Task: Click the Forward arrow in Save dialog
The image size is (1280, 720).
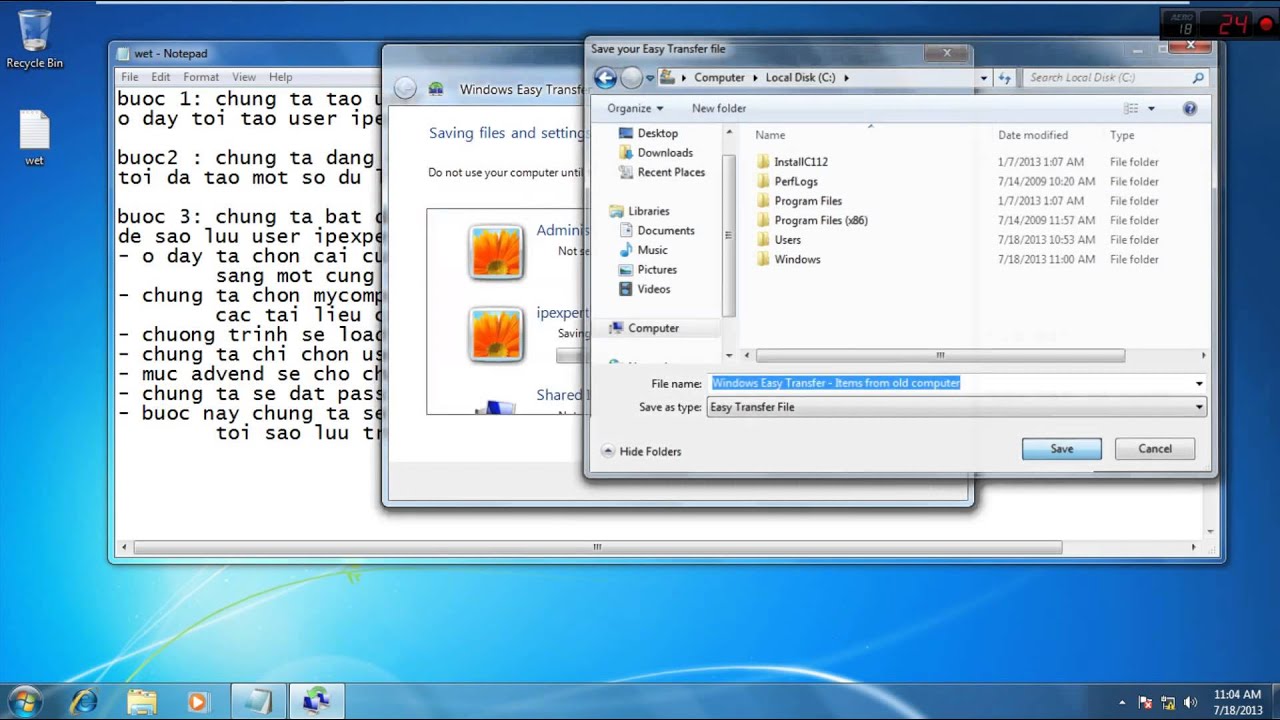Action: pos(631,78)
